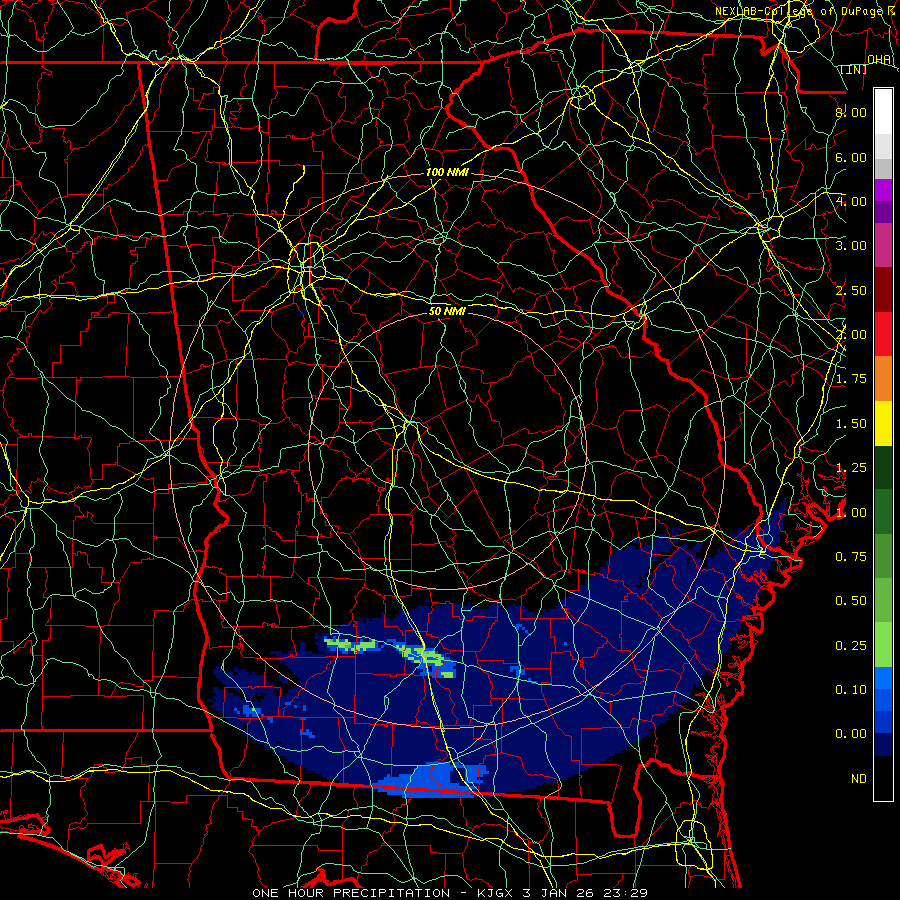Click the 0.10 legend value
This screenshot has width=900, height=900.
(851, 690)
